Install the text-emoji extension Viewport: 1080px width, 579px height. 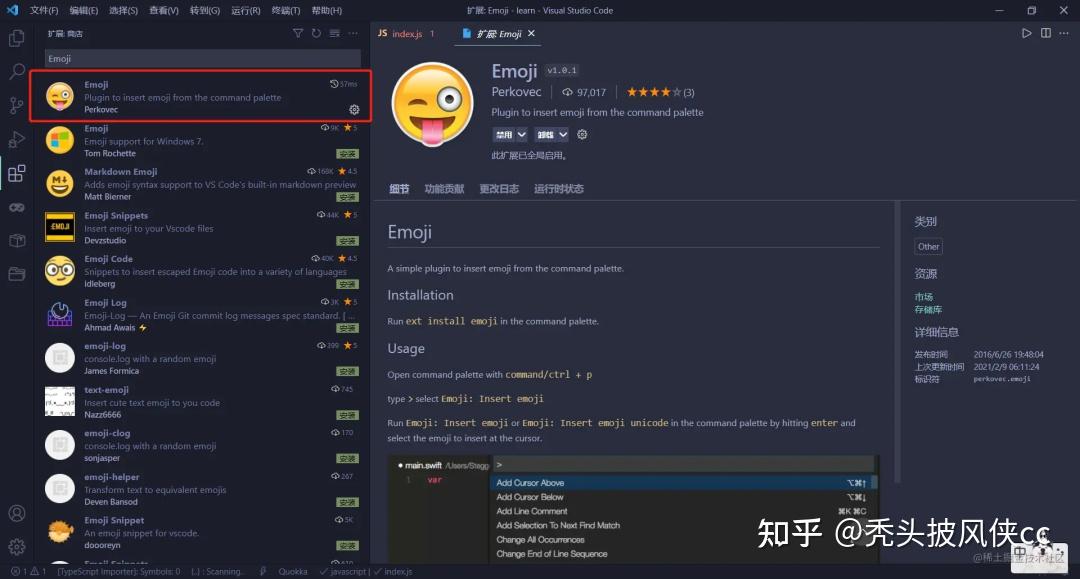[x=347, y=415]
